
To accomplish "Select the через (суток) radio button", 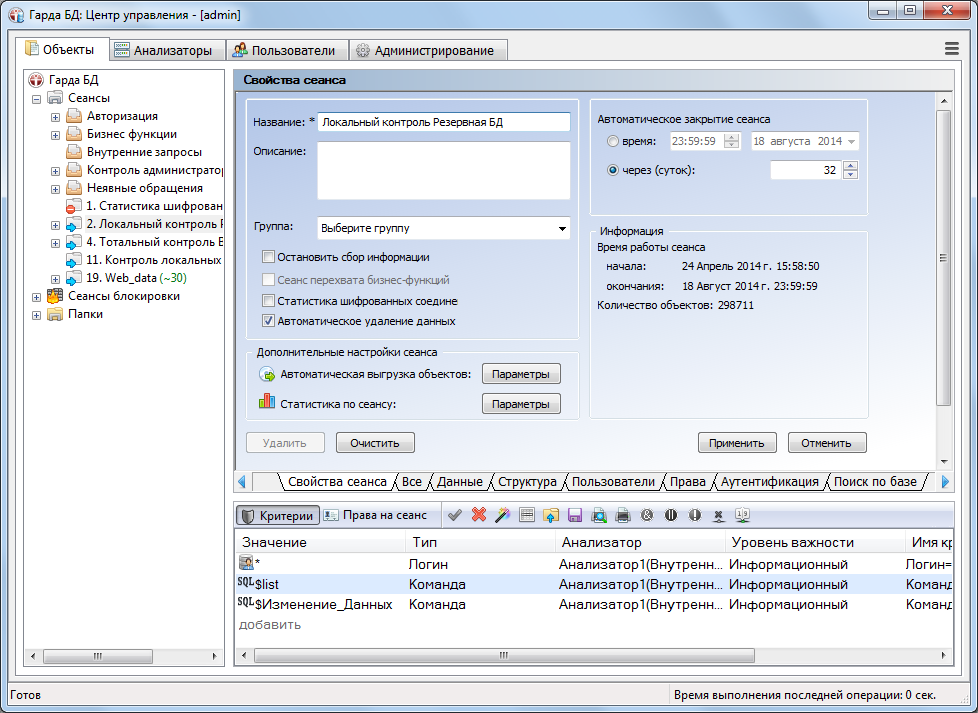I will pyautogui.click(x=613, y=170).
